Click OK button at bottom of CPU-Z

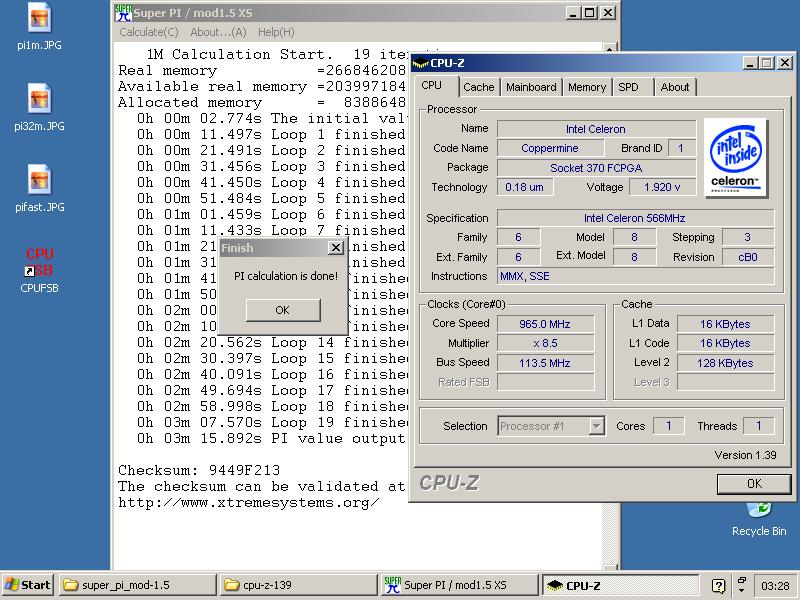[754, 484]
